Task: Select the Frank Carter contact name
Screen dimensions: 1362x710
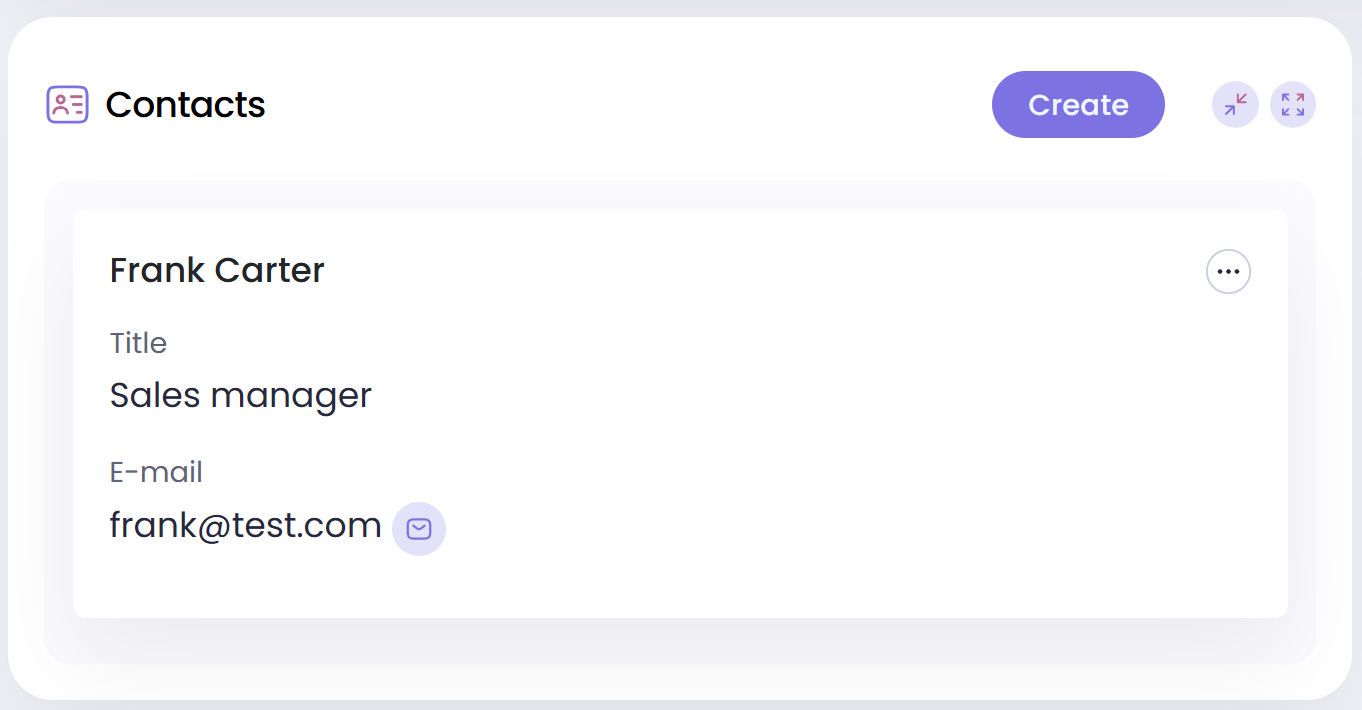Action: [217, 270]
